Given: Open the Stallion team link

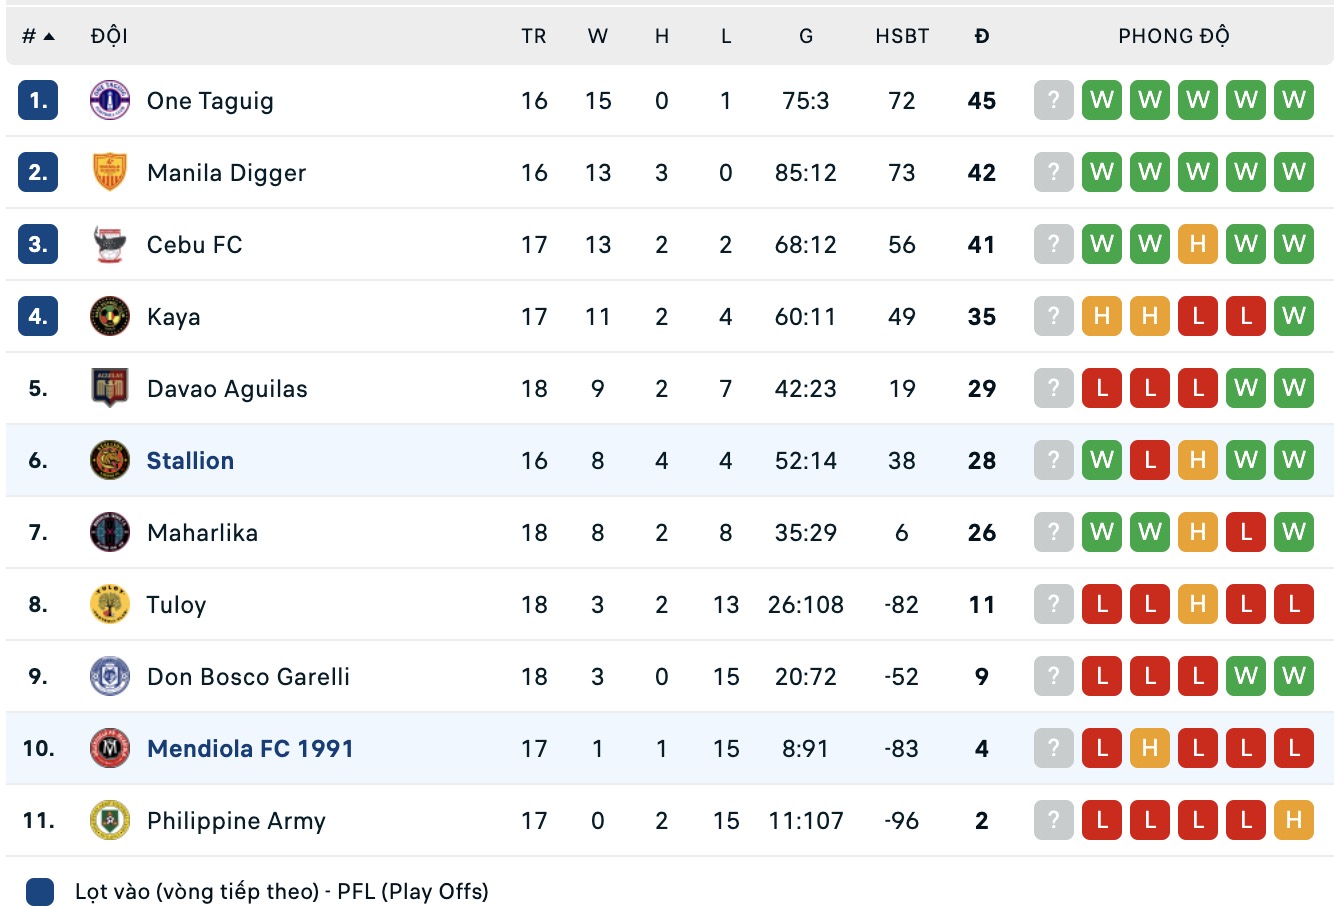Looking at the screenshot, I should [x=190, y=460].
